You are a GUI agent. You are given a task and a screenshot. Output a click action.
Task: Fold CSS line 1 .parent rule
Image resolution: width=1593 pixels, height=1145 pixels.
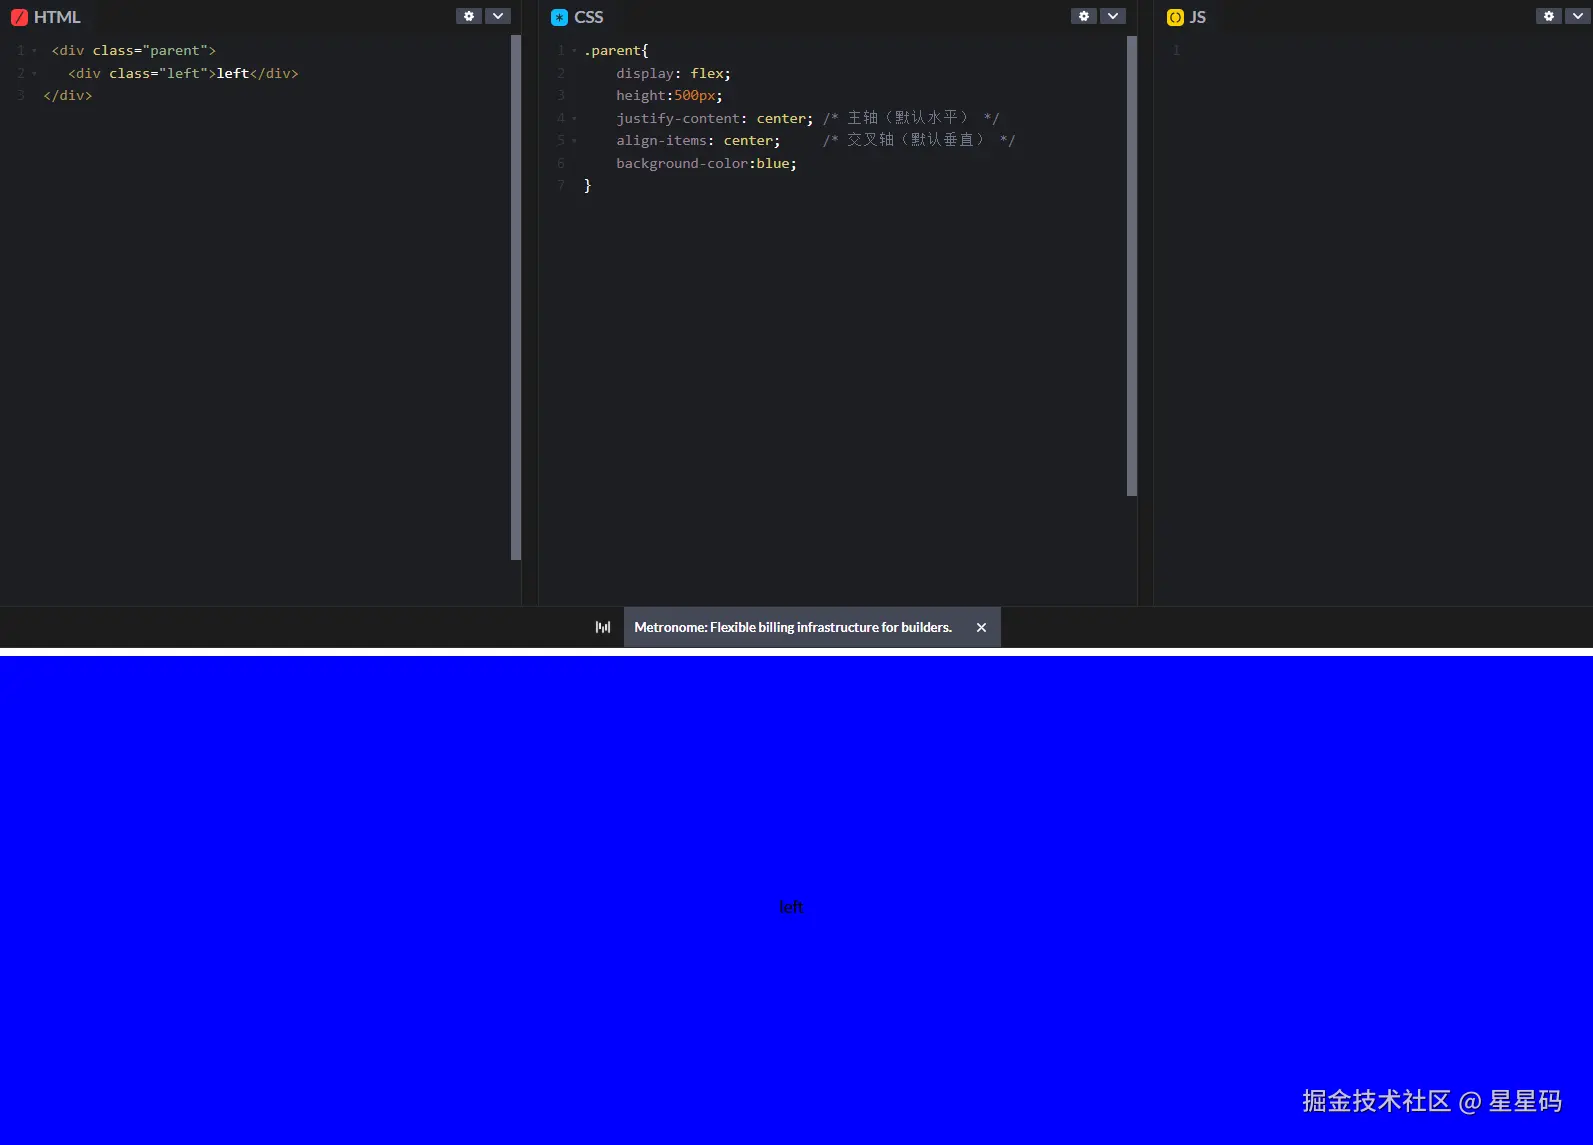574,51
